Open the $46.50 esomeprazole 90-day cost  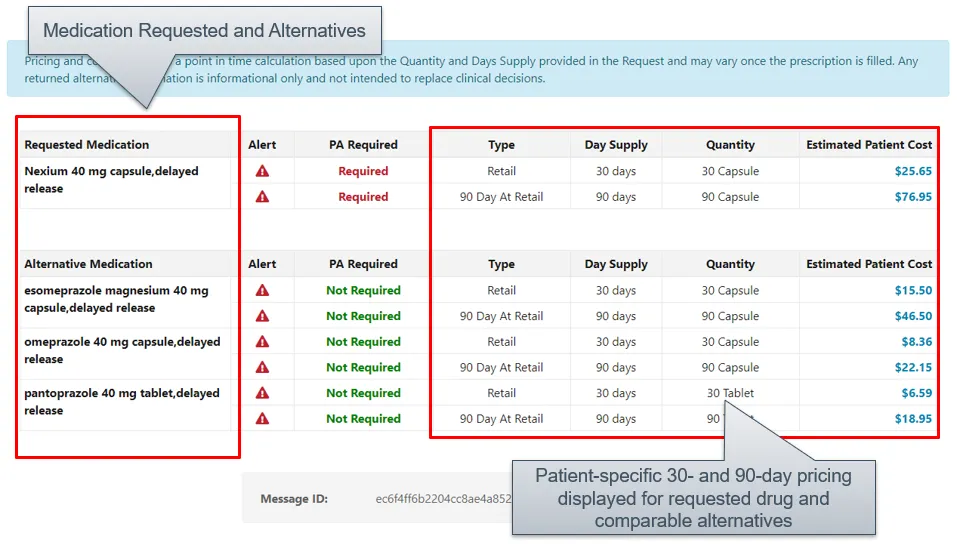click(913, 316)
